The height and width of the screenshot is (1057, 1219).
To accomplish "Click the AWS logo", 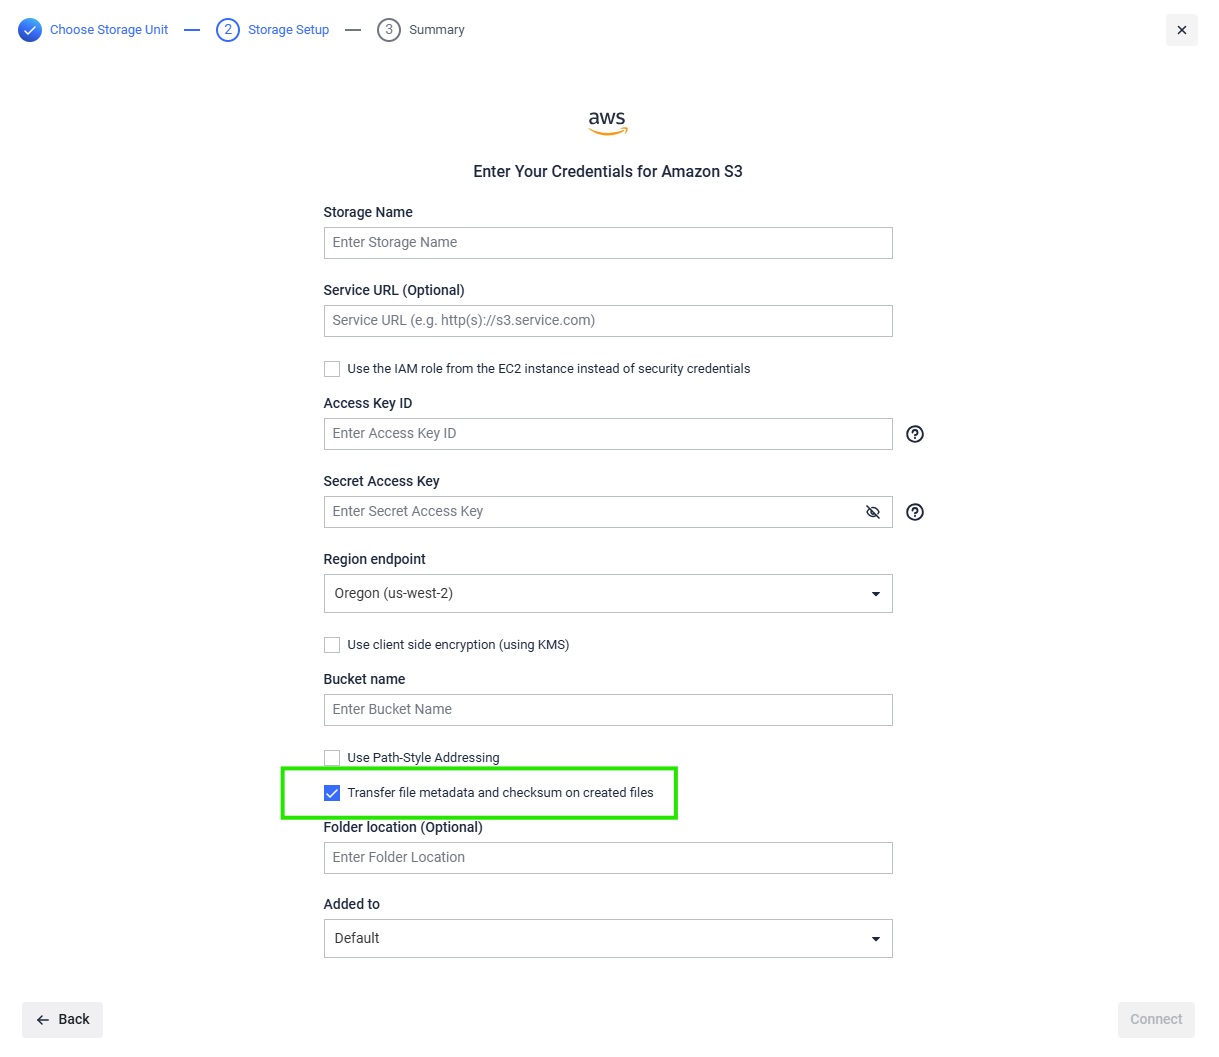I will (608, 122).
